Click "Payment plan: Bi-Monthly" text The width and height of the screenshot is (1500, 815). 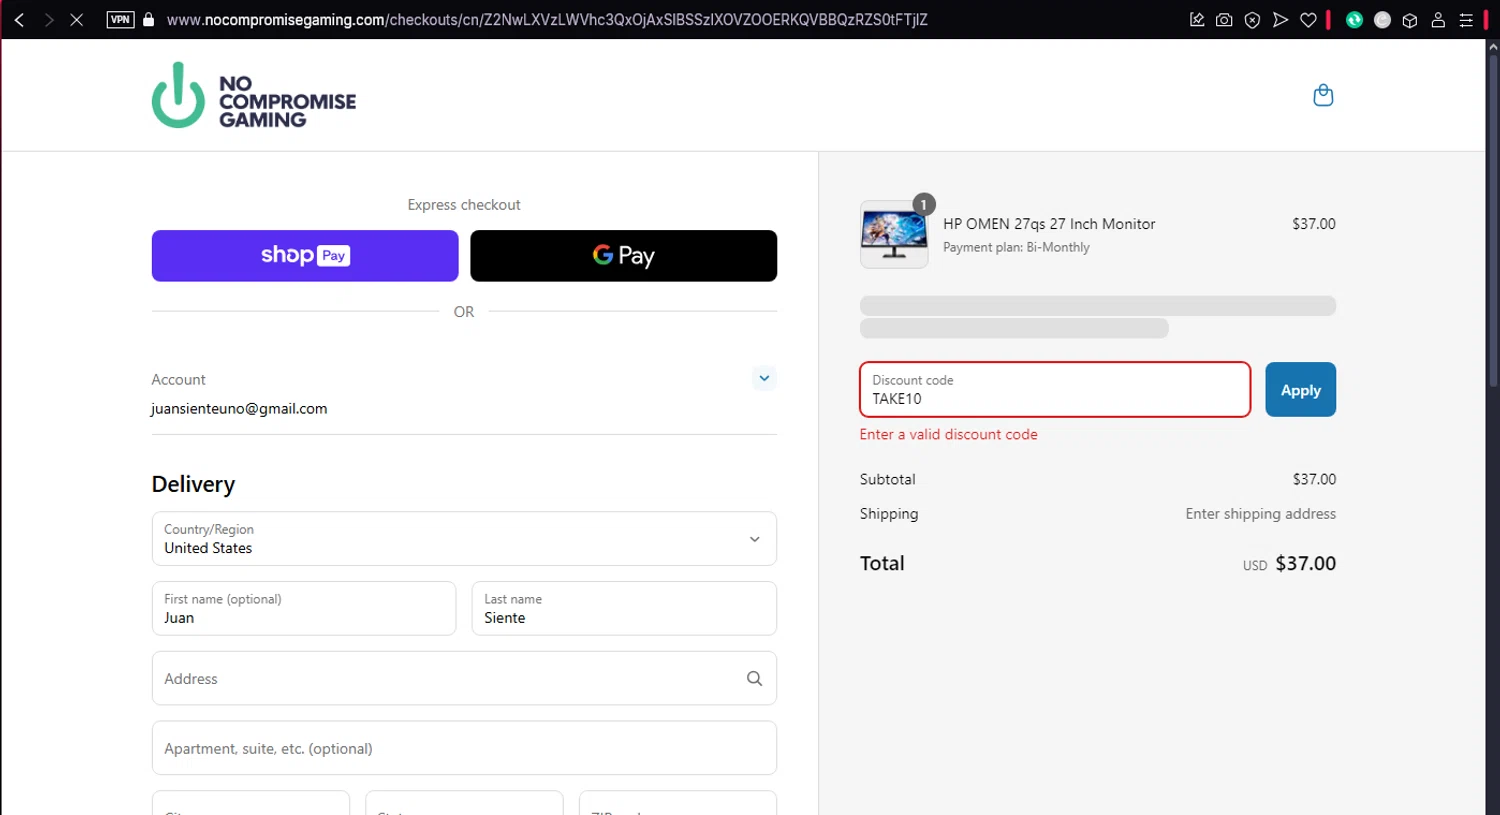1016,247
